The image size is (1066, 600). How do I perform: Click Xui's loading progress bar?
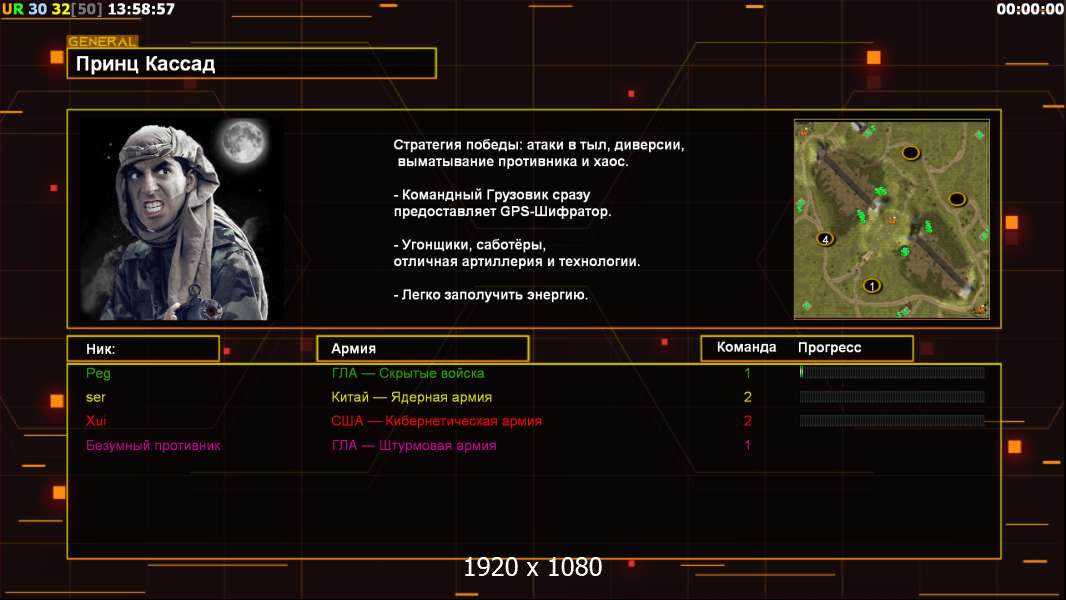[x=892, y=421]
